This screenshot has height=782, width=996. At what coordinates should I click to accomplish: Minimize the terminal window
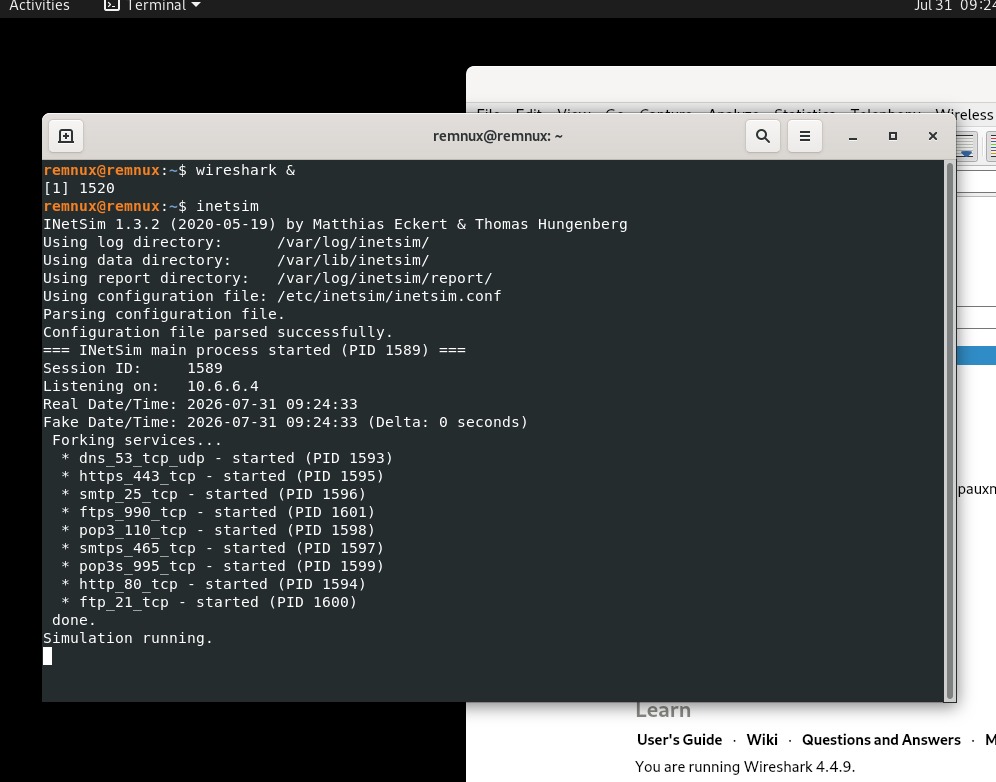[853, 136]
